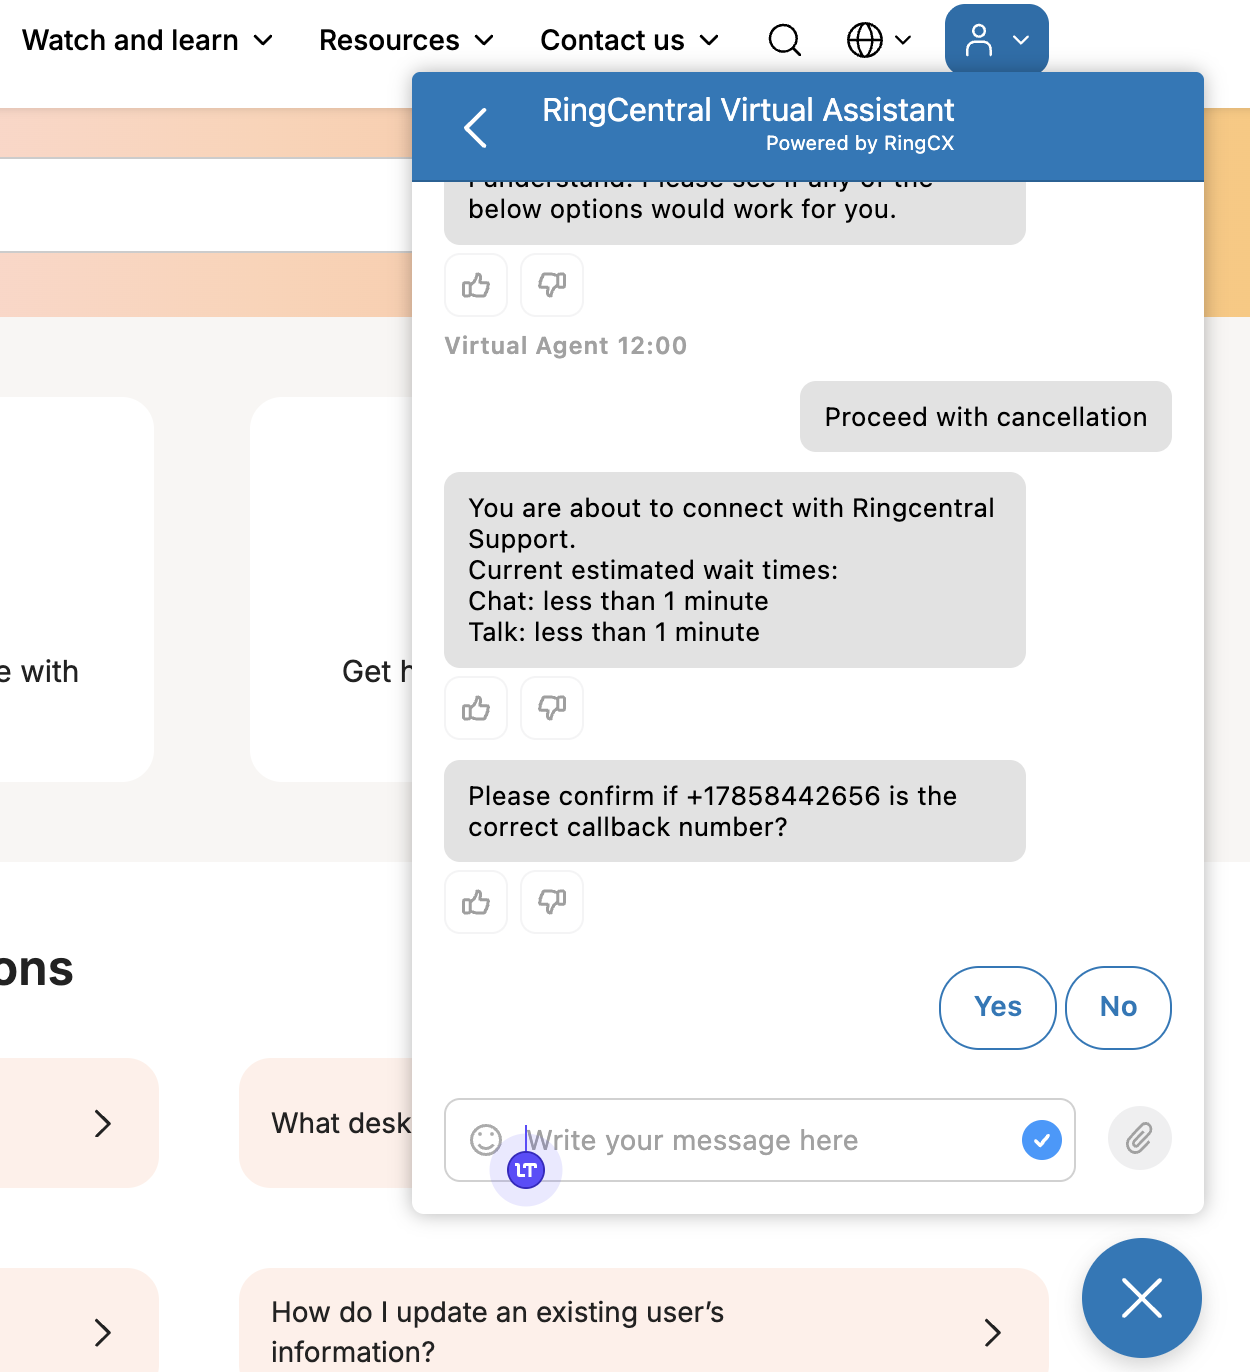Close the chat with the round X button

1142,1298
